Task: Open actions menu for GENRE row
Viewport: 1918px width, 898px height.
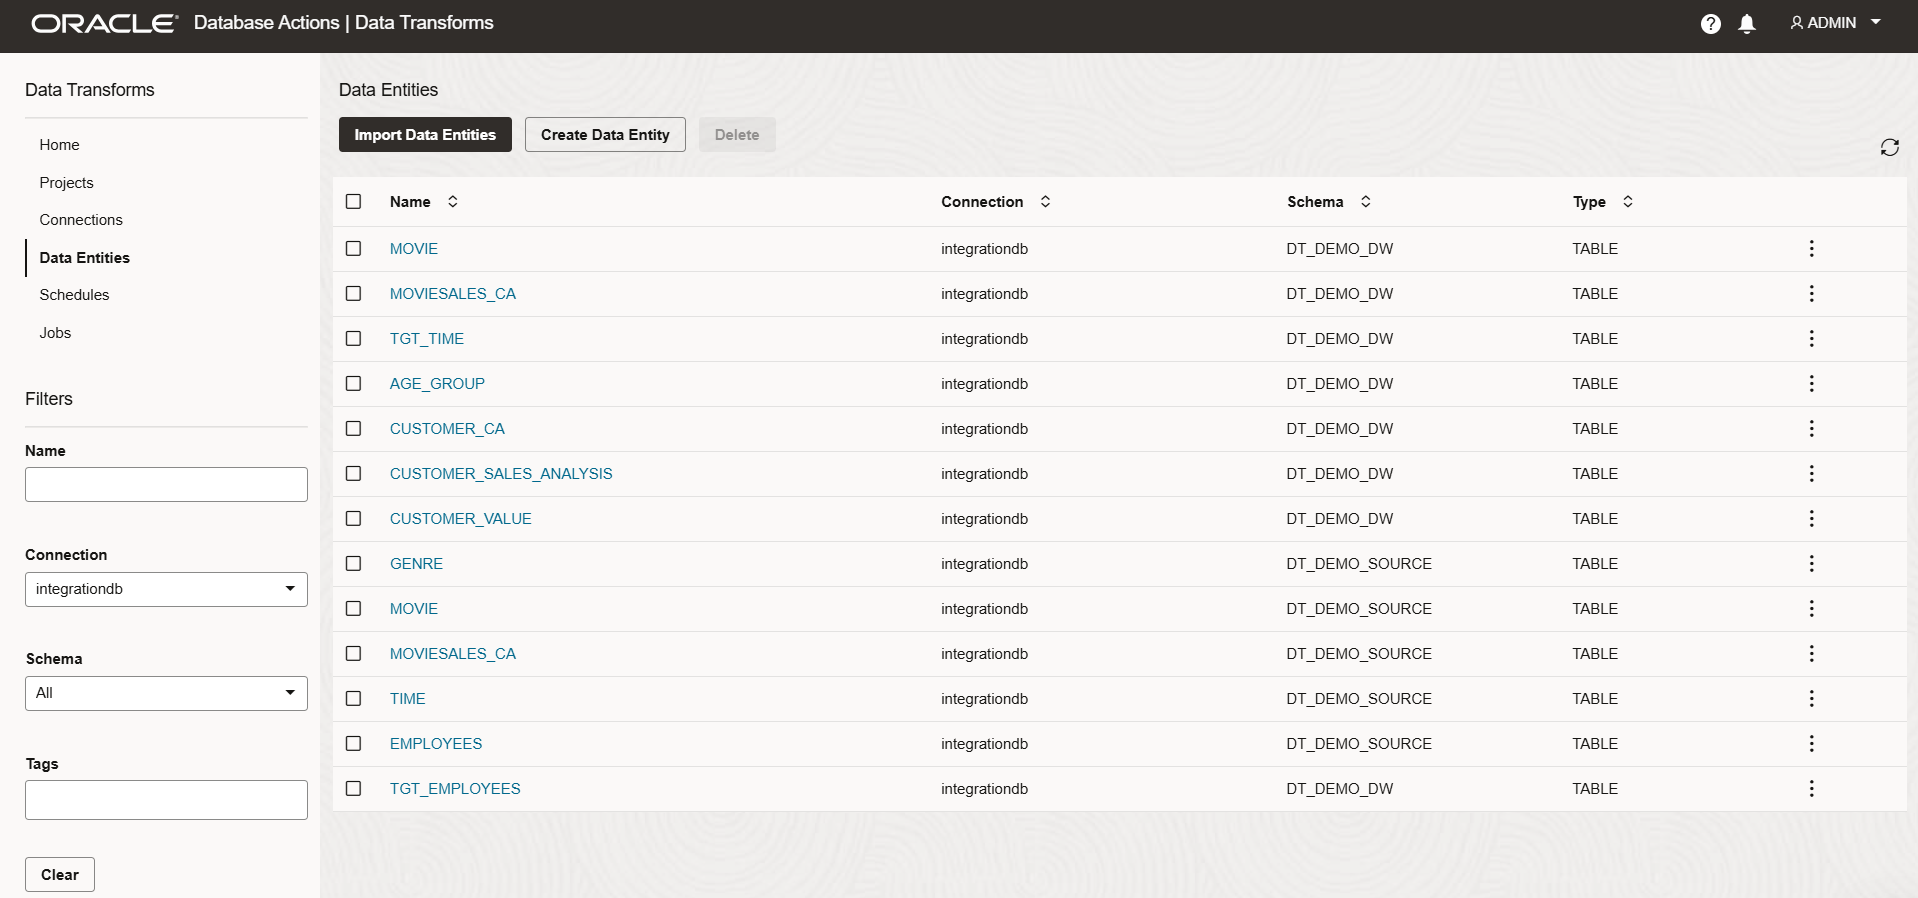Action: point(1811,564)
